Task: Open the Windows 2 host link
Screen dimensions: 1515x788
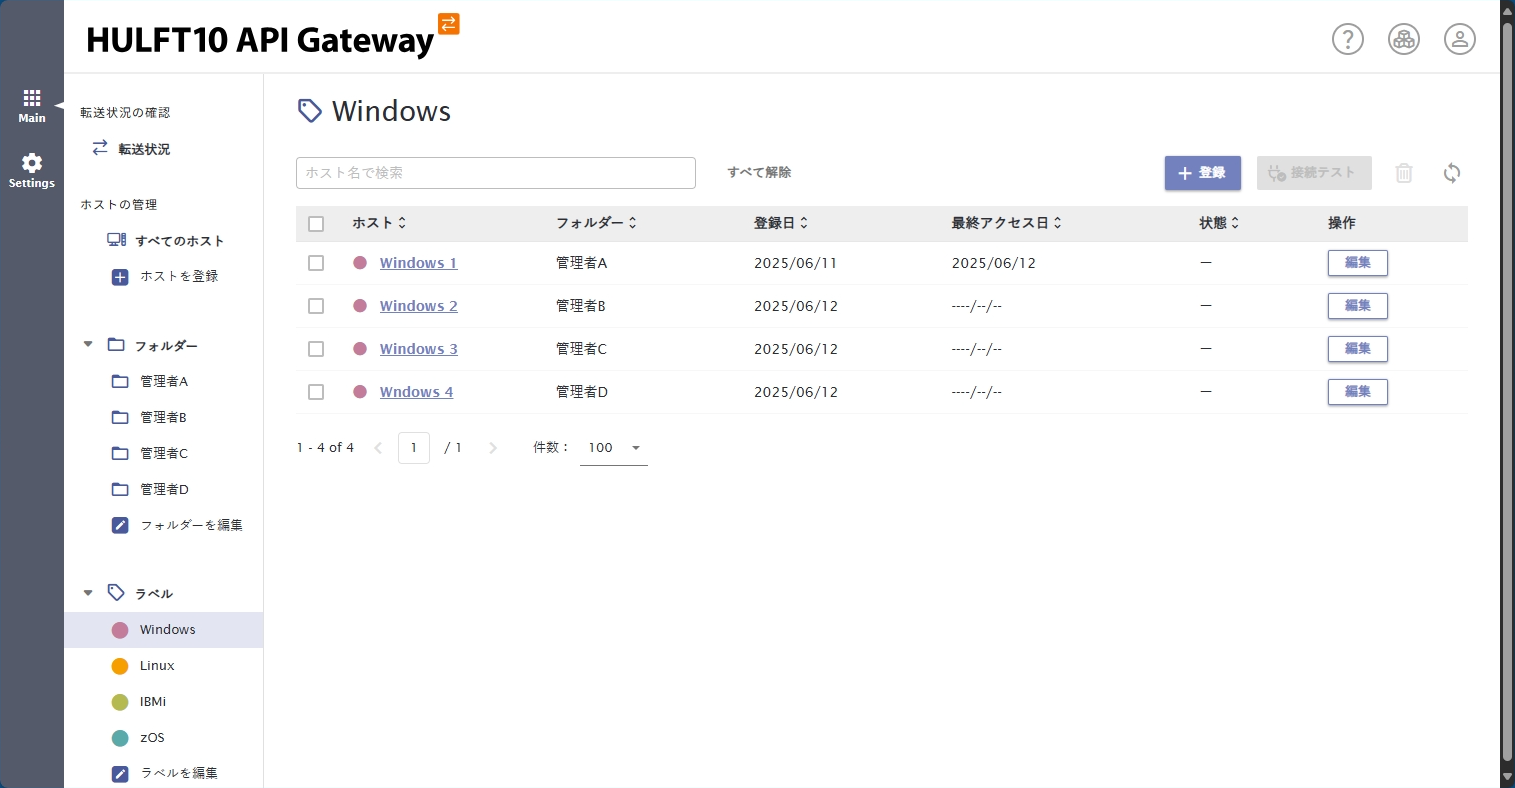Action: [418, 306]
